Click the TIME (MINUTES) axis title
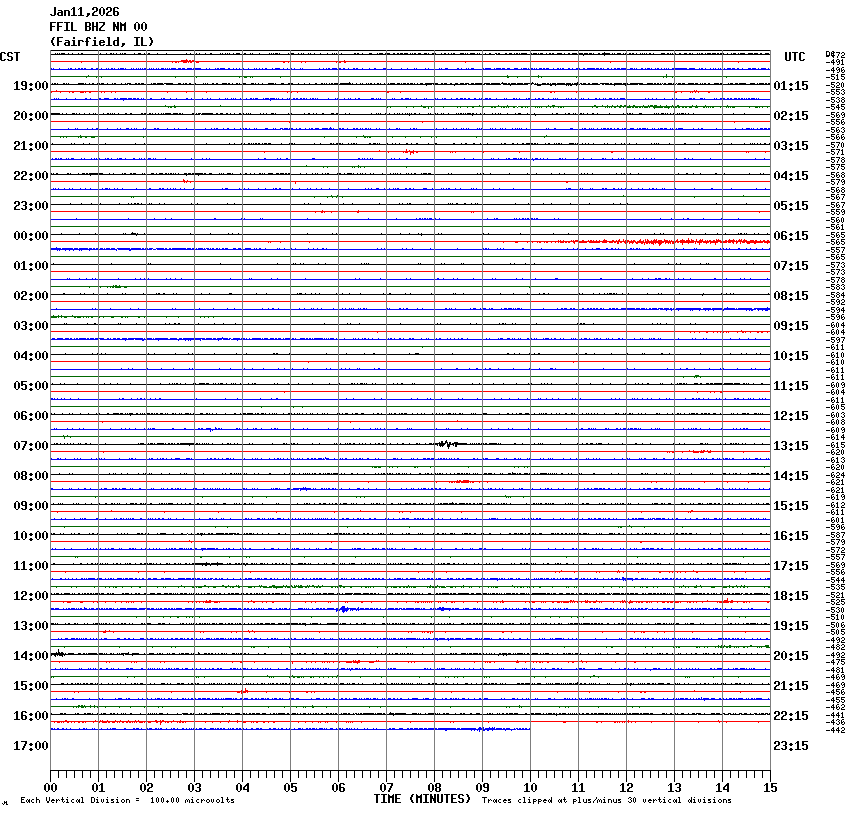 pos(422,799)
